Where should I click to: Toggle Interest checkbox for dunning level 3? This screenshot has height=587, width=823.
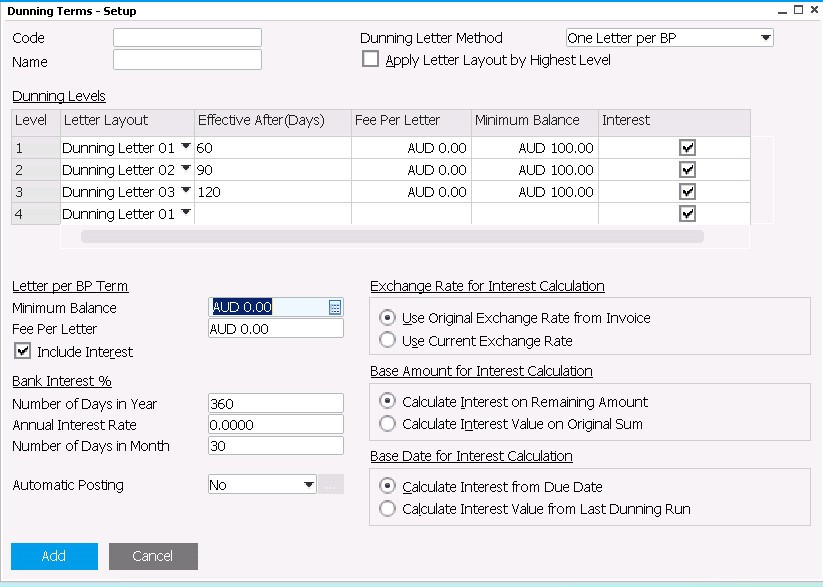(687, 192)
